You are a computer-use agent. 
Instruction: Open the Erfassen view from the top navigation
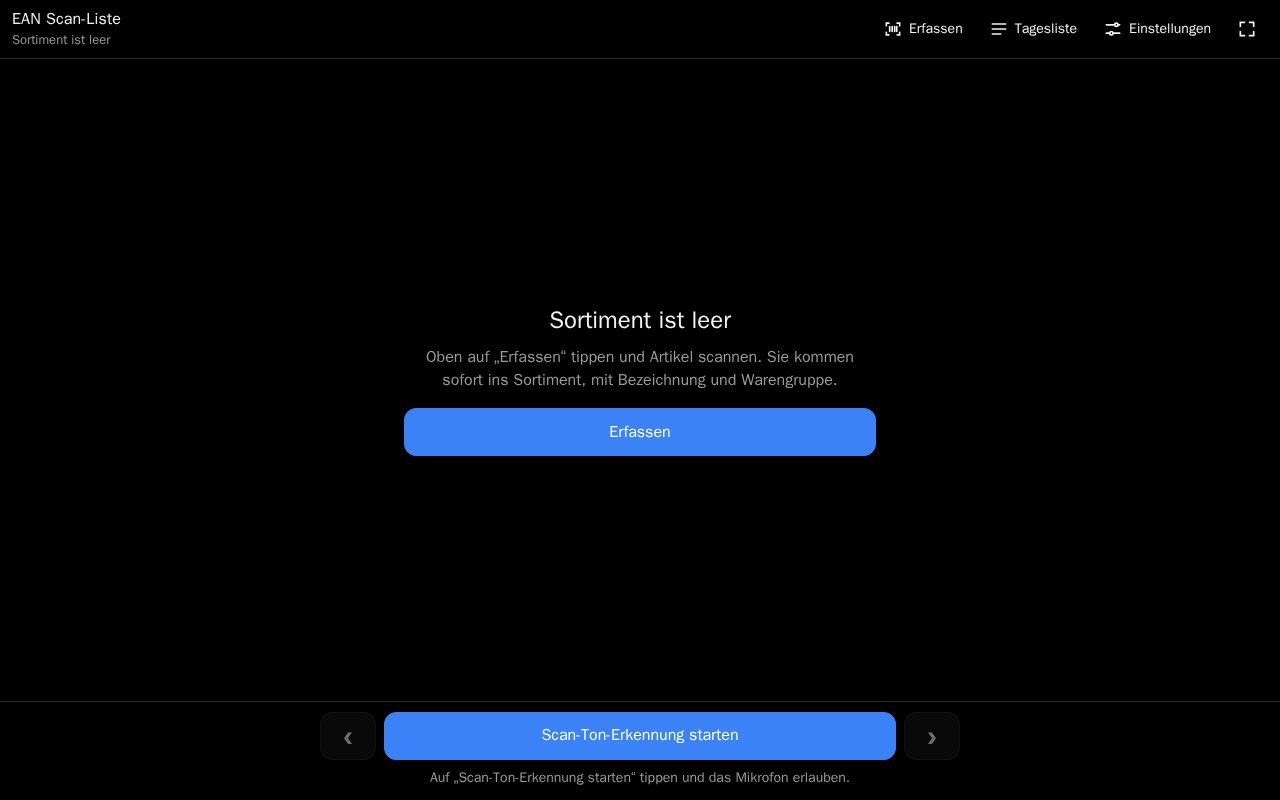(x=923, y=29)
